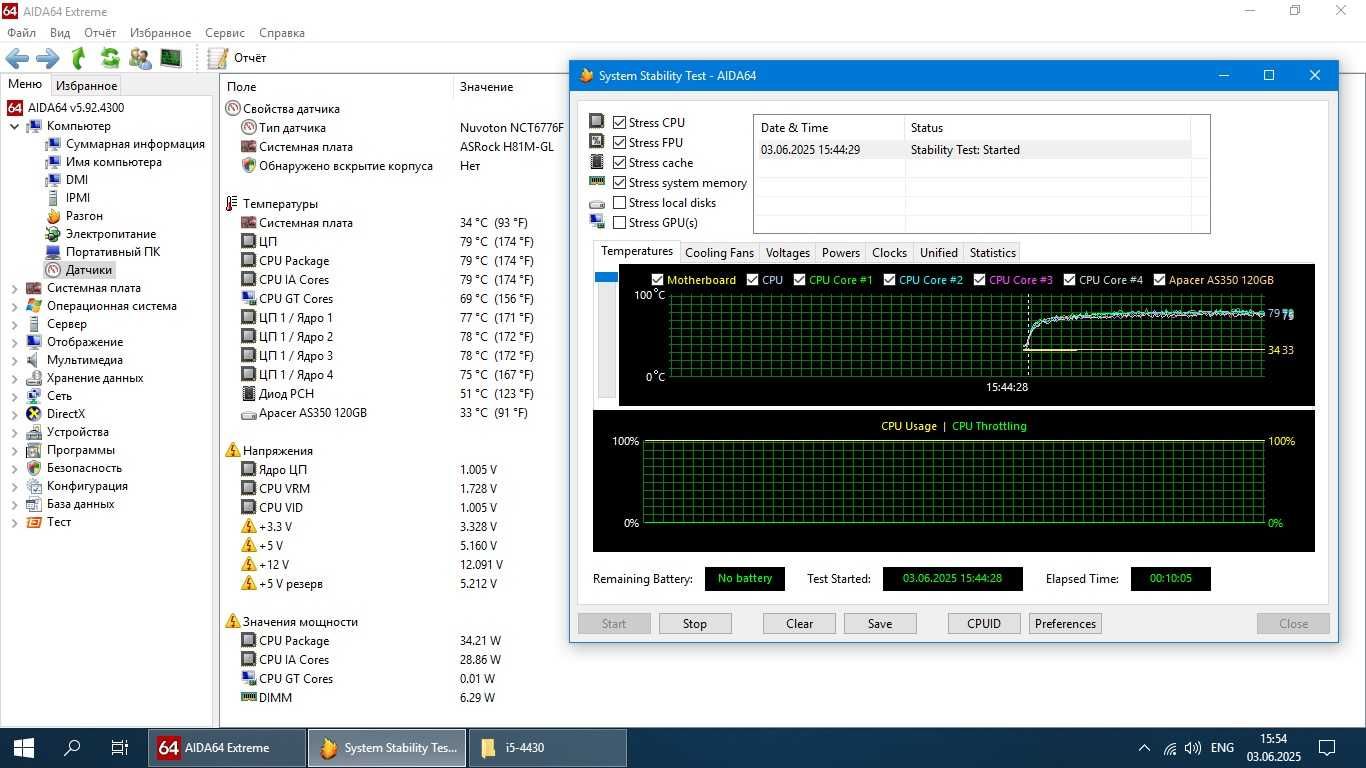Screen dimensions: 1366x768
Task: Click the Температуры thermometer section icon
Action: click(232, 204)
